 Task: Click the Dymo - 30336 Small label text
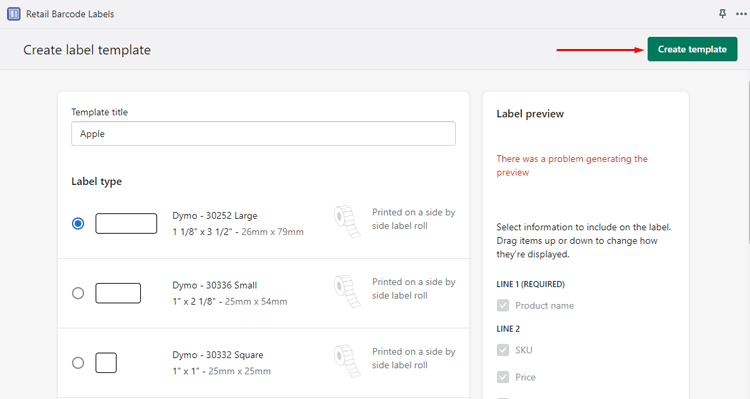tap(215, 285)
